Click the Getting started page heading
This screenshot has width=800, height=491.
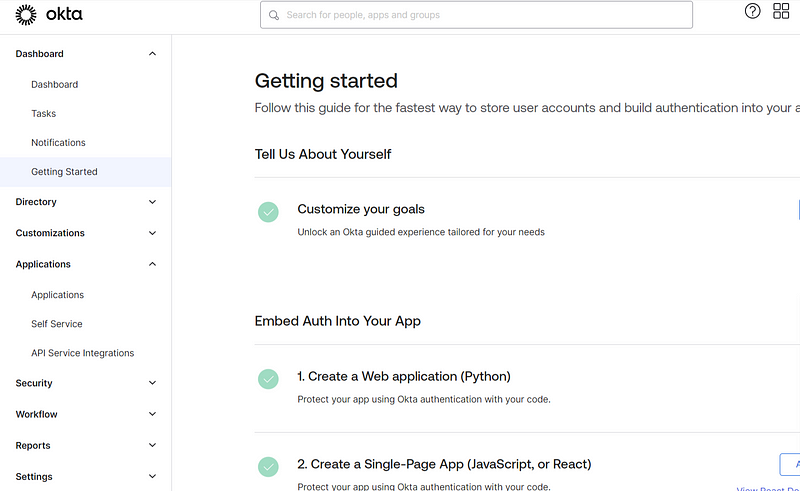(x=326, y=81)
